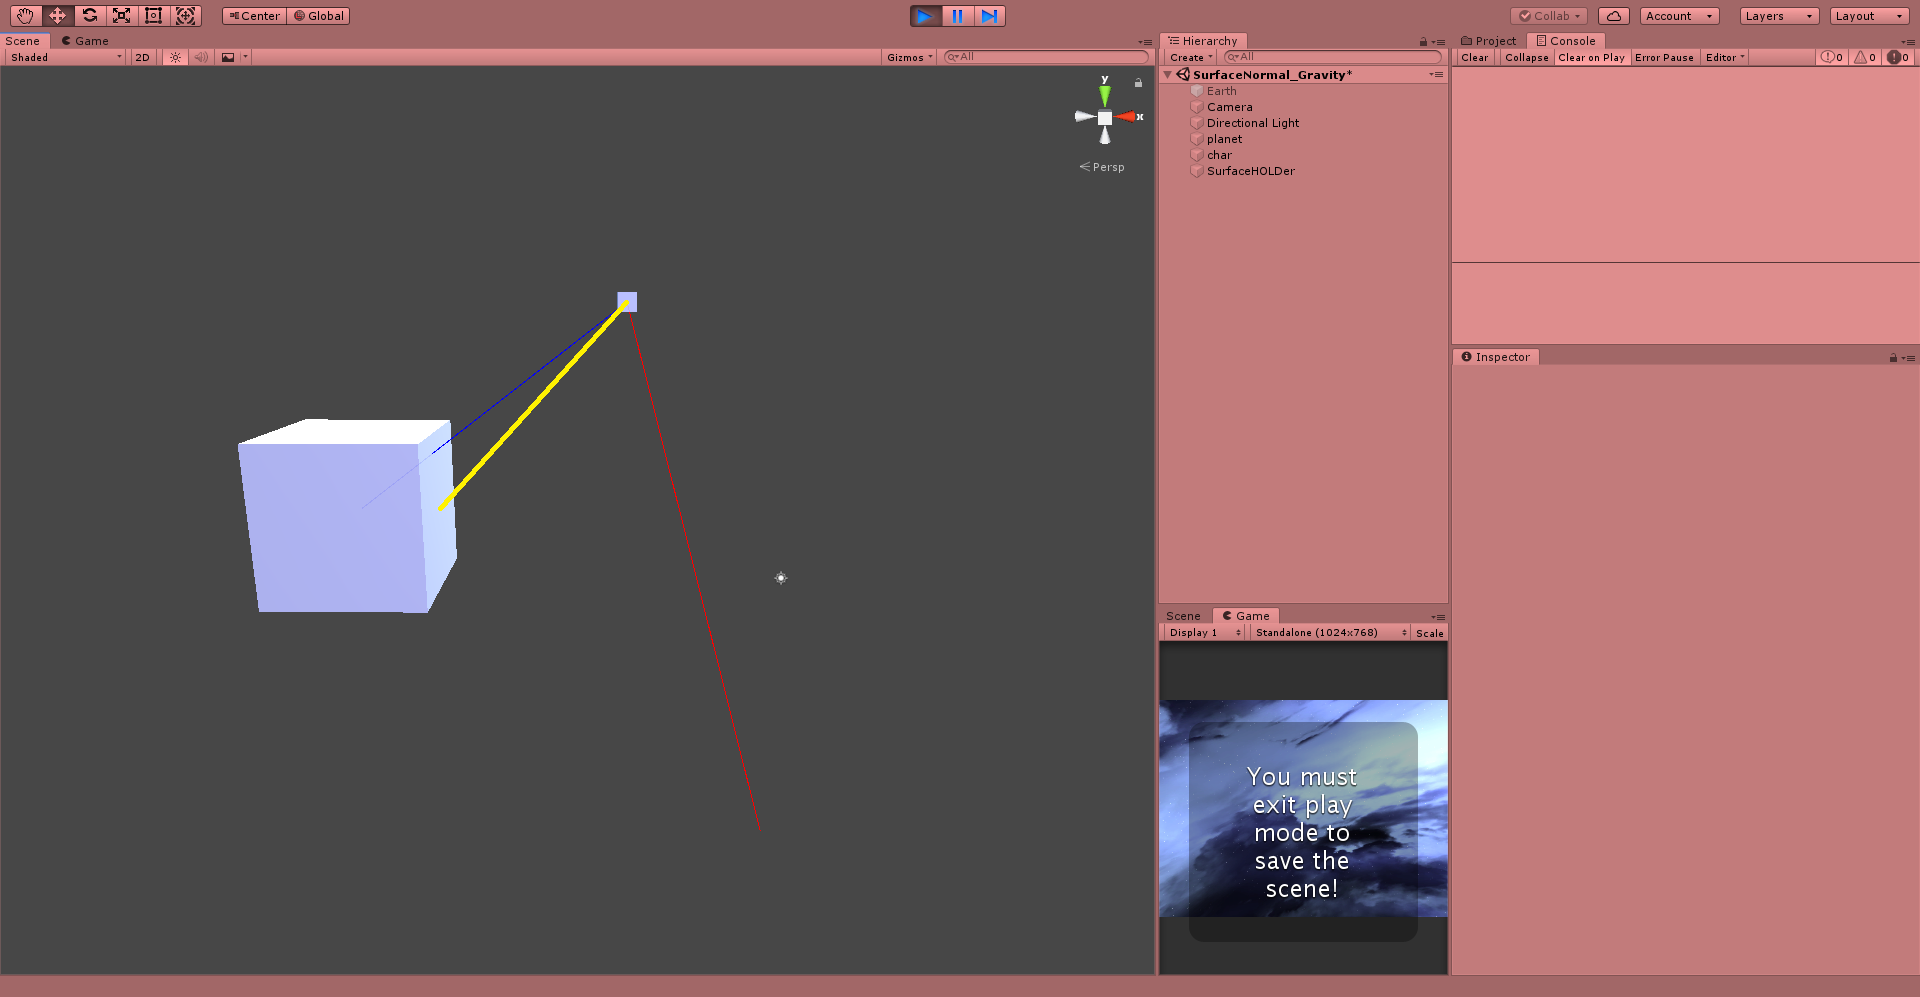Image resolution: width=1920 pixels, height=997 pixels.
Task: Toggle Clear on Play option
Action: [x=1592, y=58]
